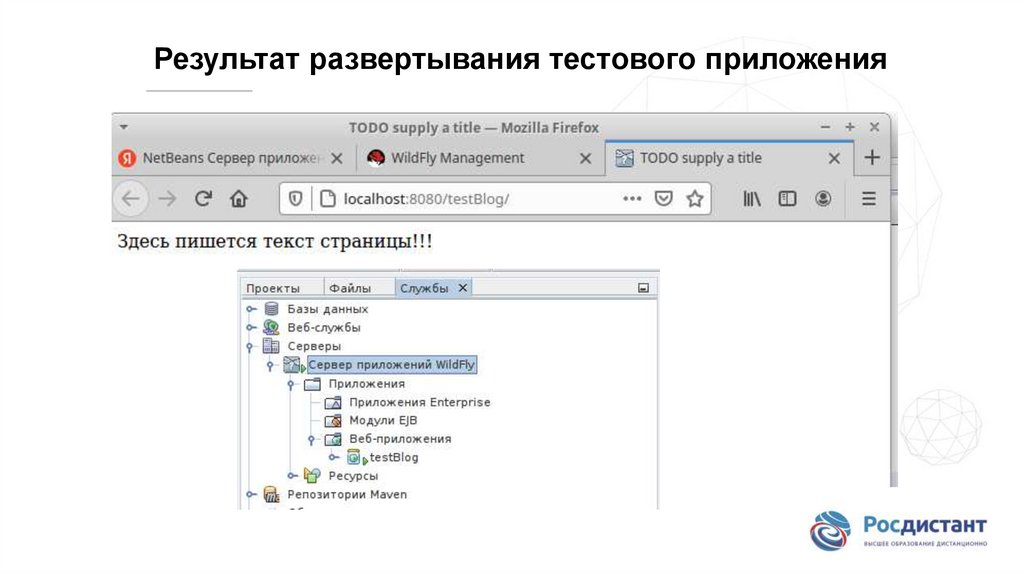Viewport: 1024px width, 574px height.
Task: Select Приложения Enterprise tree row label
Action: [x=419, y=402]
